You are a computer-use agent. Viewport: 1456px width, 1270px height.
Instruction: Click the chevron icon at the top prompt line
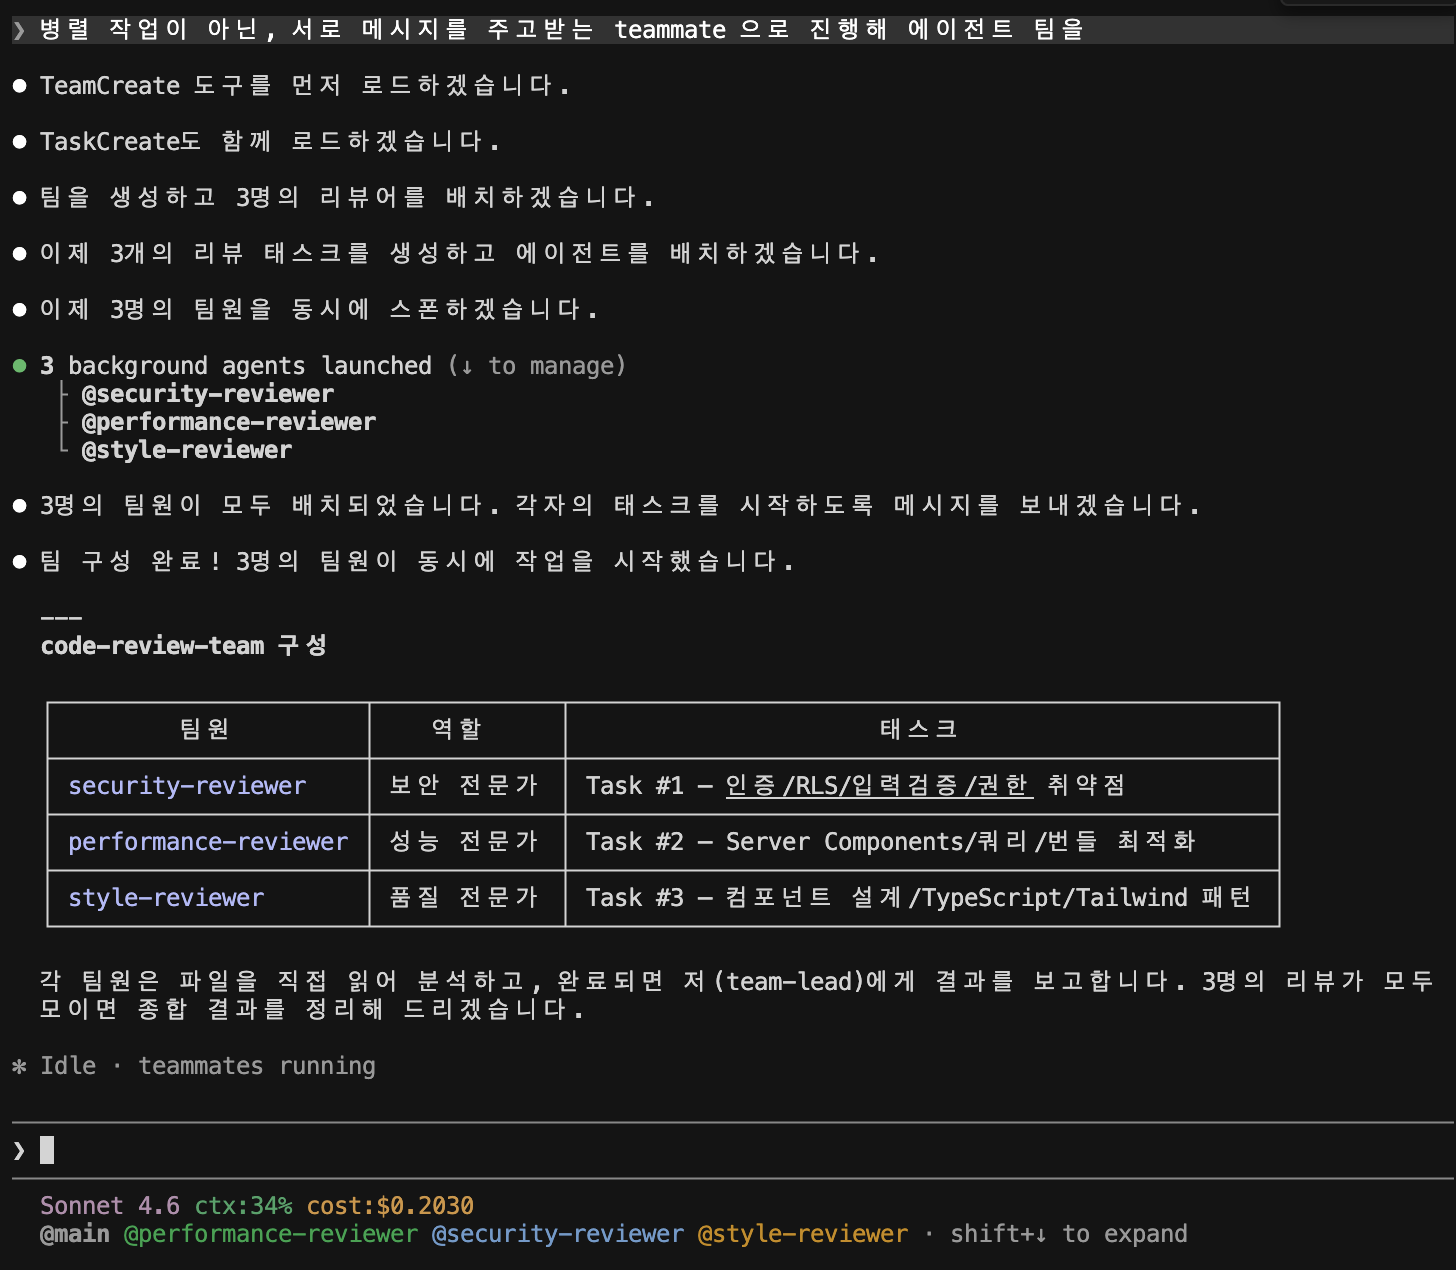[19, 30]
